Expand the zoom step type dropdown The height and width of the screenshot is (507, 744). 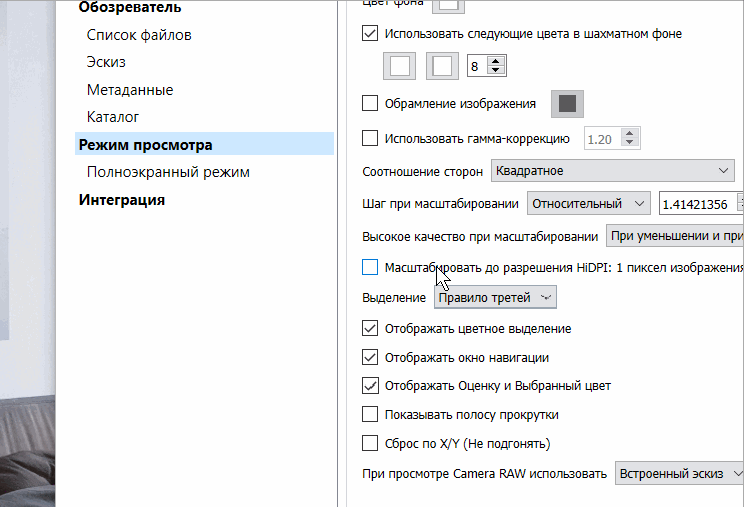tap(588, 204)
